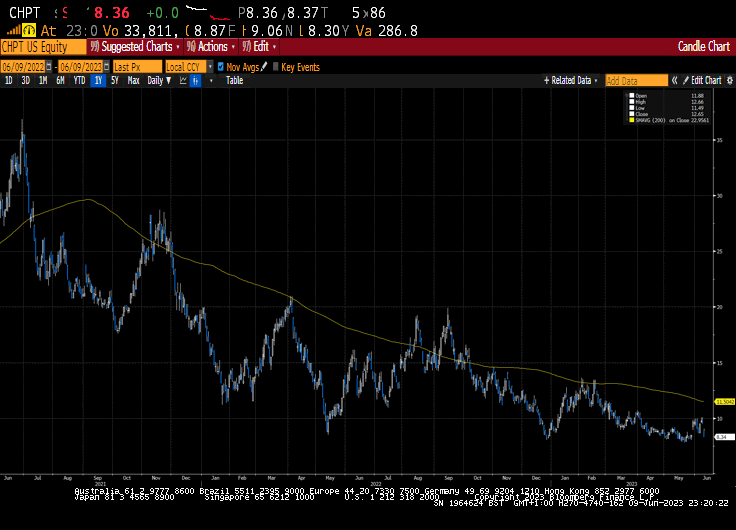Image resolution: width=736 pixels, height=530 pixels.
Task: Select the 5Y range tab
Action: 115,81
